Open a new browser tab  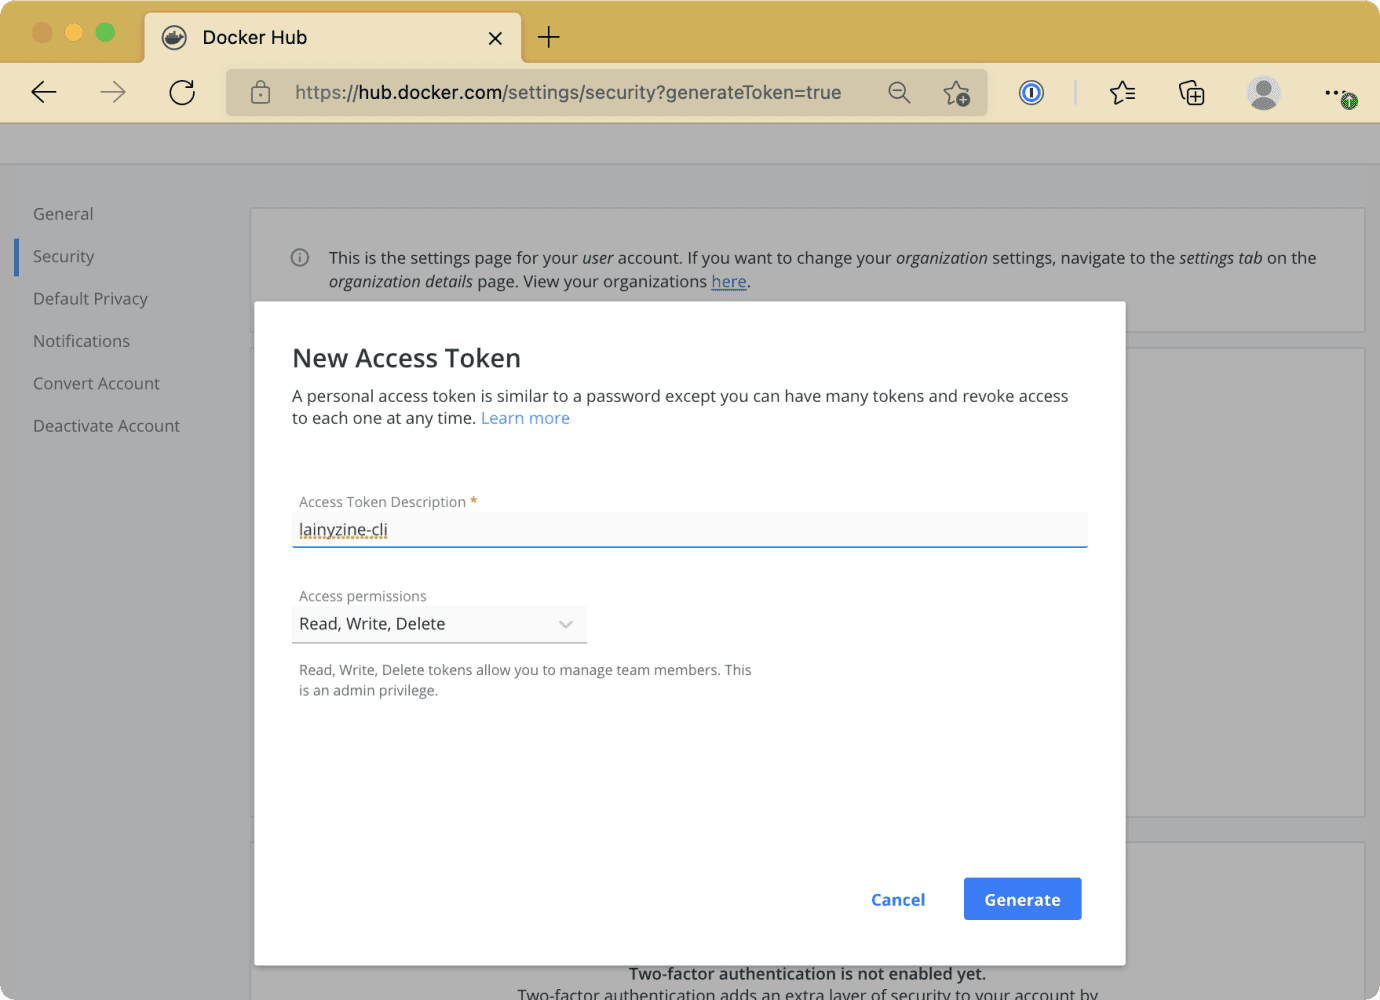(x=549, y=38)
